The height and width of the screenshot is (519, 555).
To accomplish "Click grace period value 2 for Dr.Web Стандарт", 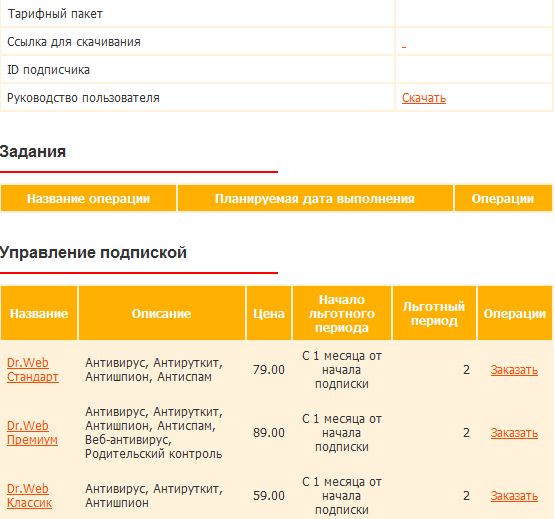I will (467, 370).
